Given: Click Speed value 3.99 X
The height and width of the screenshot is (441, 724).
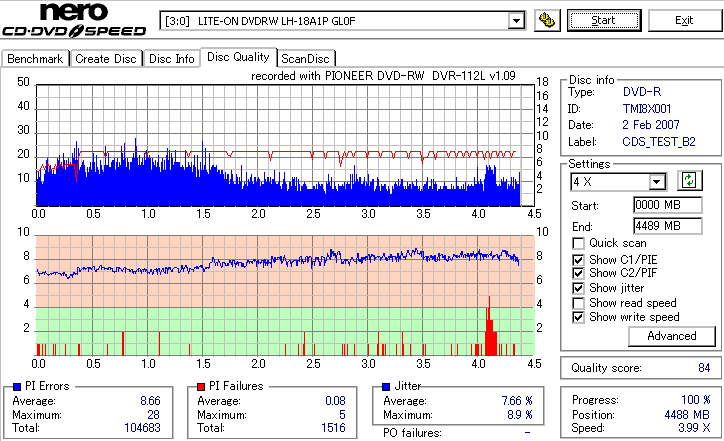Looking at the screenshot, I should pos(694,428).
